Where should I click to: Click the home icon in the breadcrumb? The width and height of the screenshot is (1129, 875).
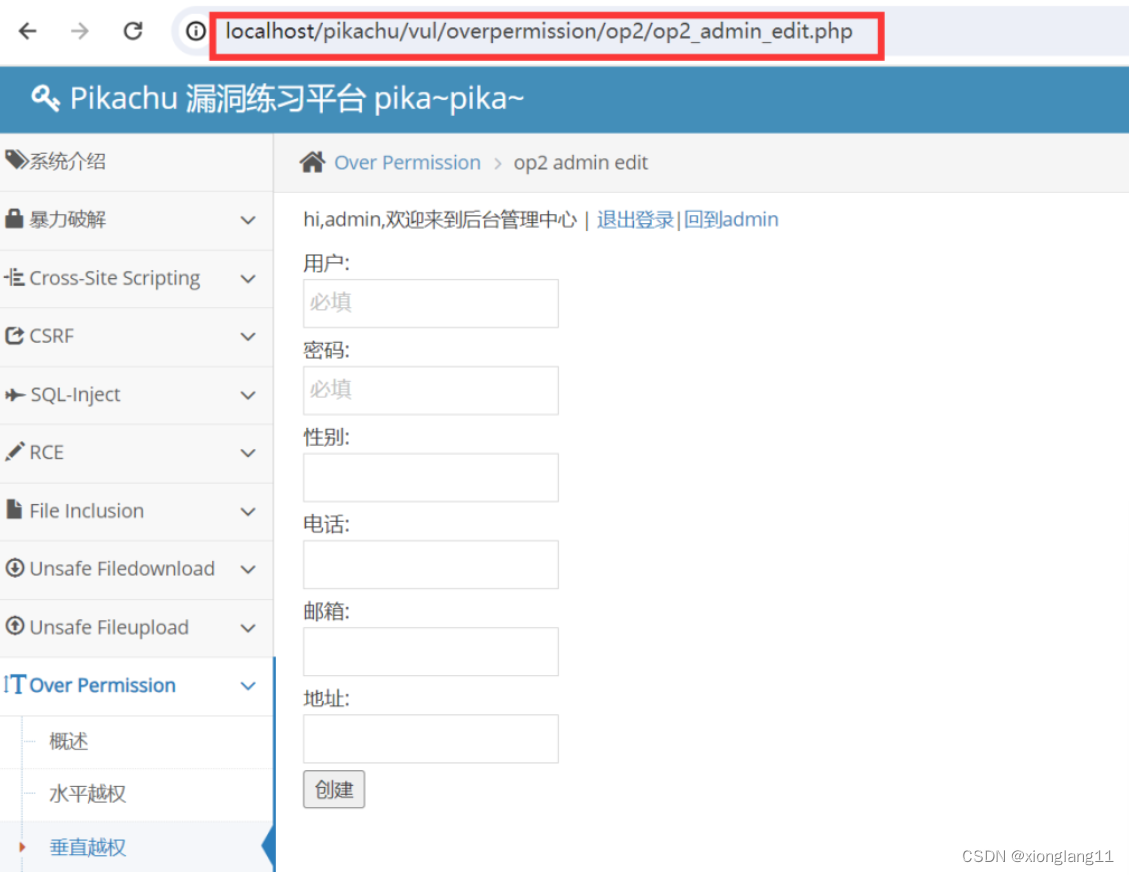312,162
